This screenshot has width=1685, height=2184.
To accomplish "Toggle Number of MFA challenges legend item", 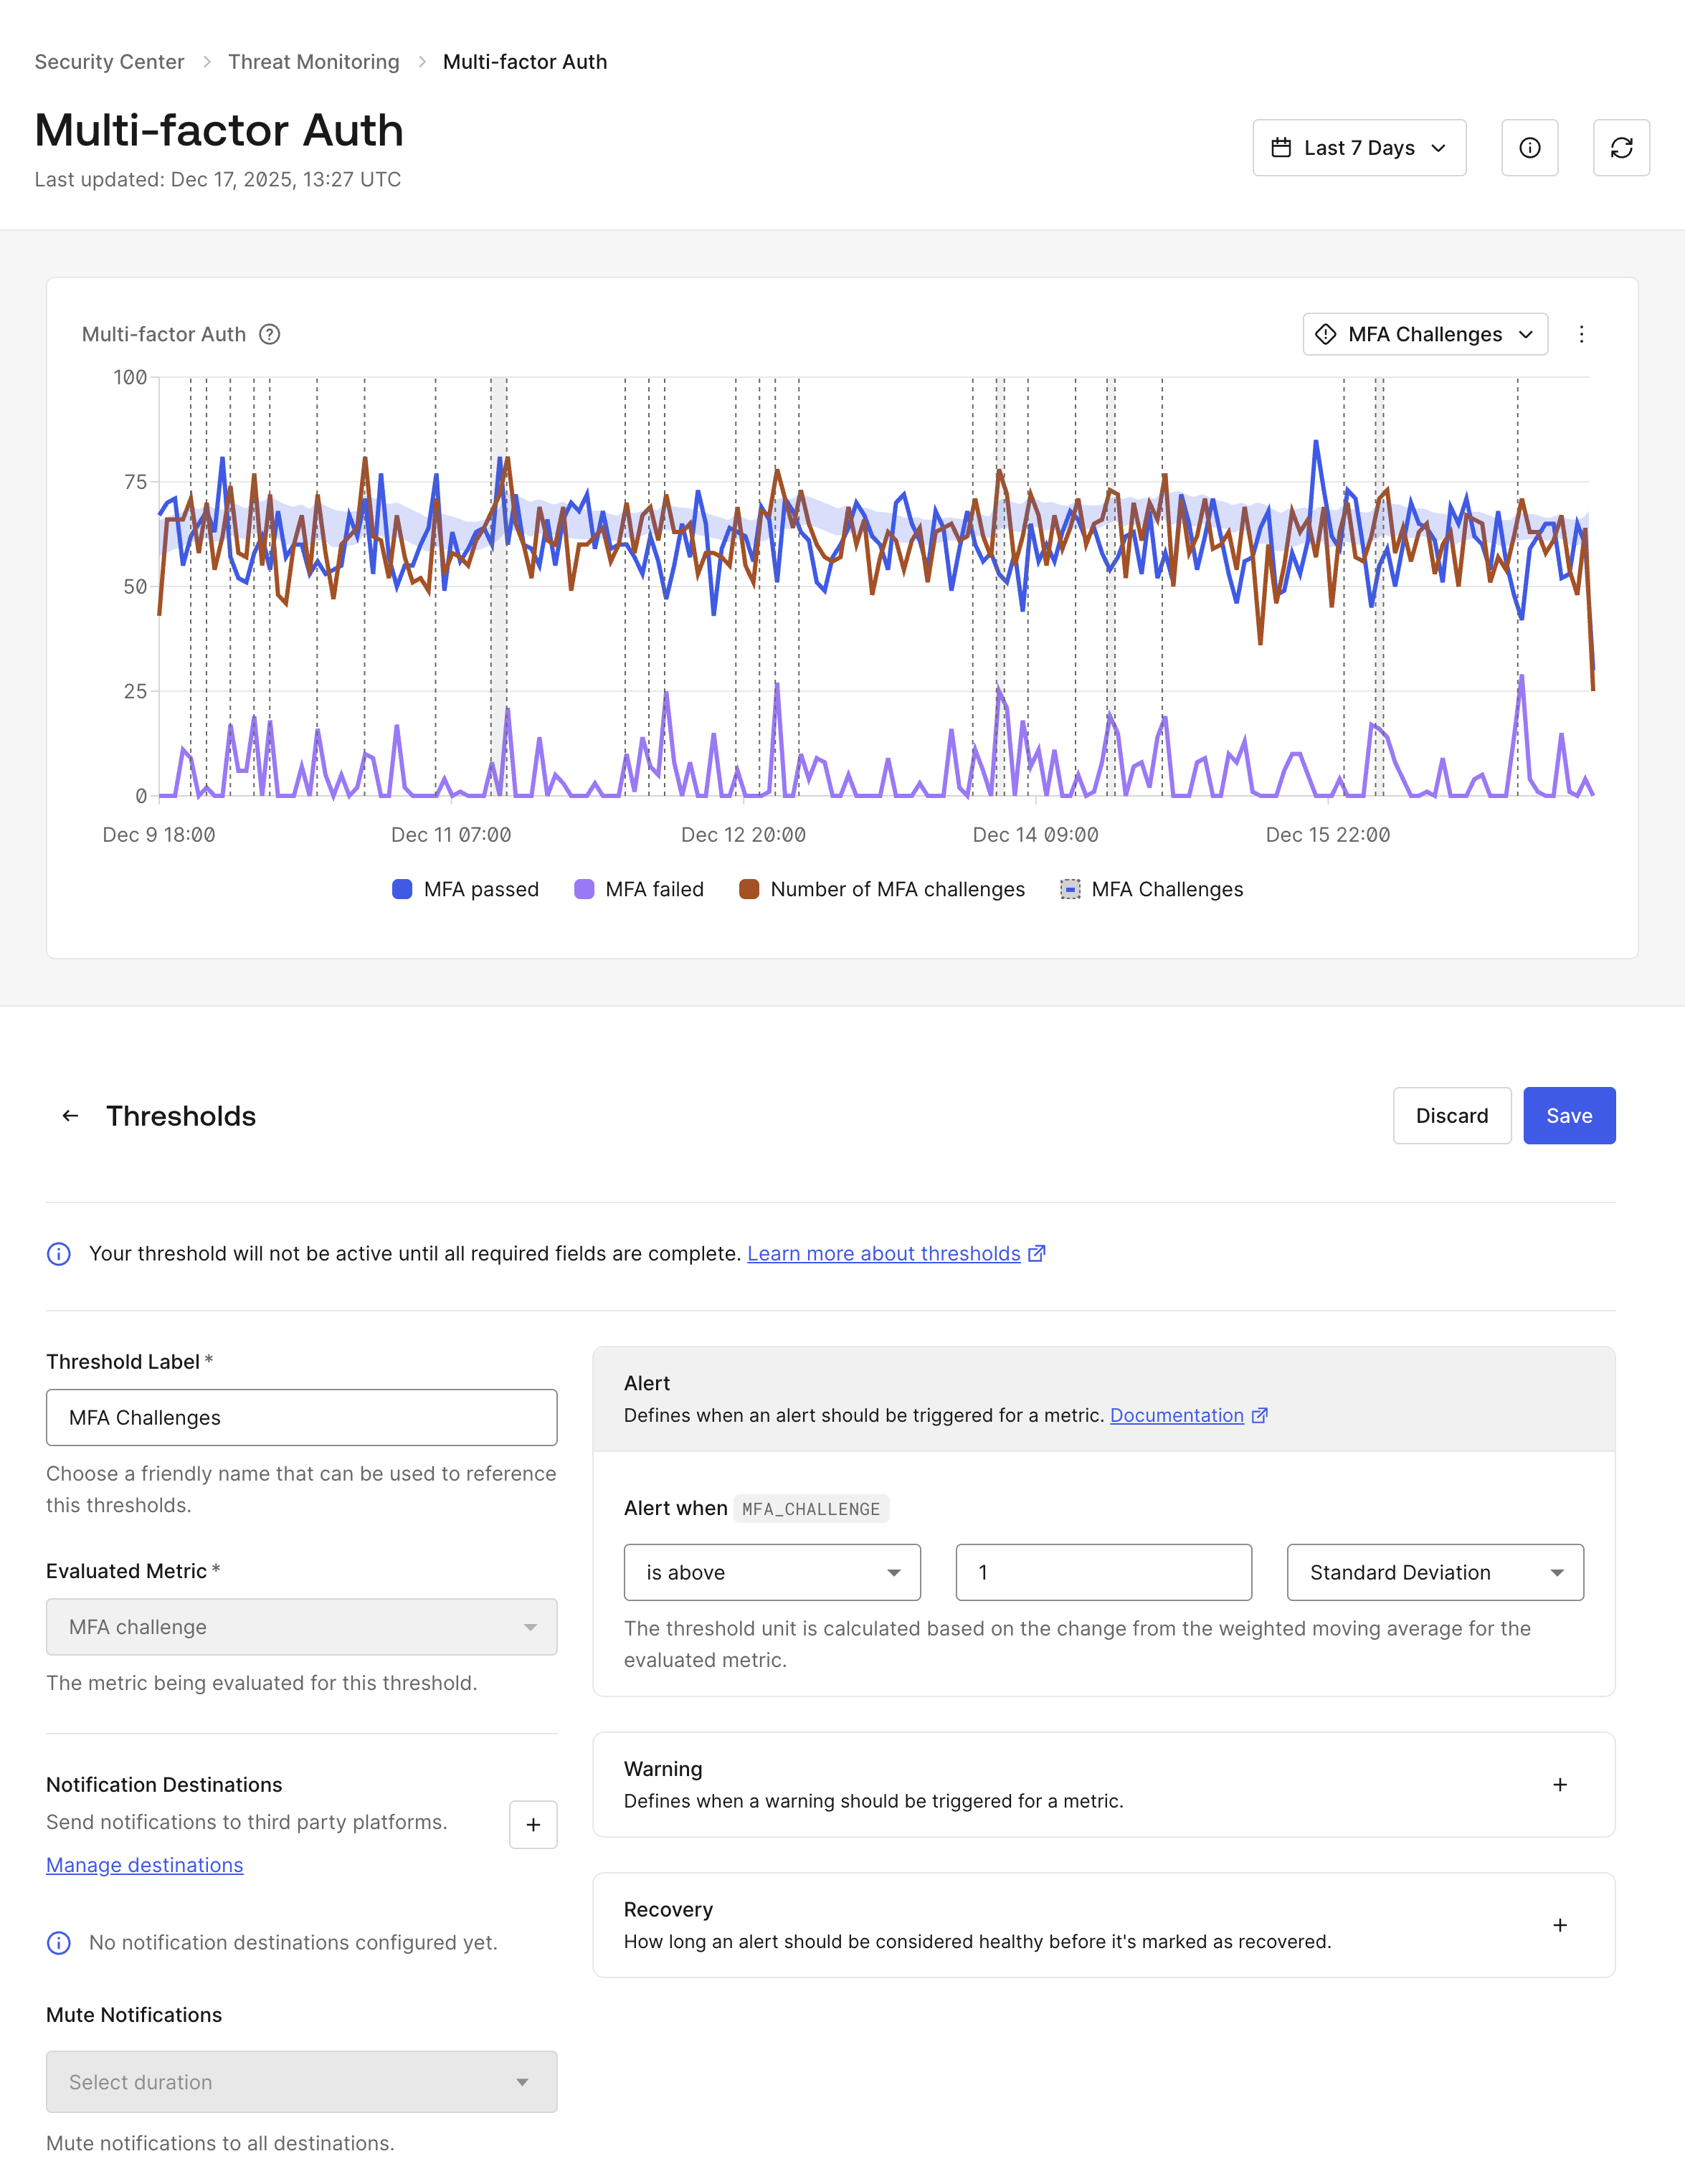I will (882, 889).
